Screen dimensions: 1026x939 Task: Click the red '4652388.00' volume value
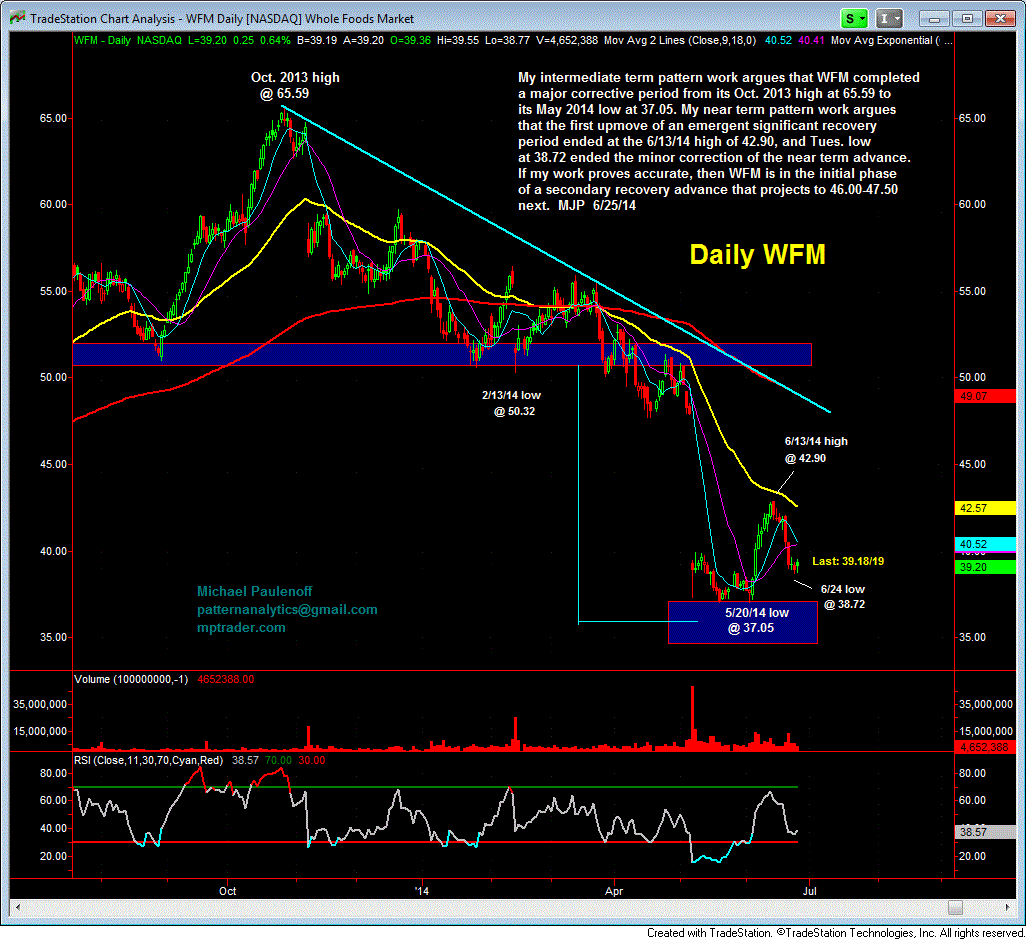[226, 679]
